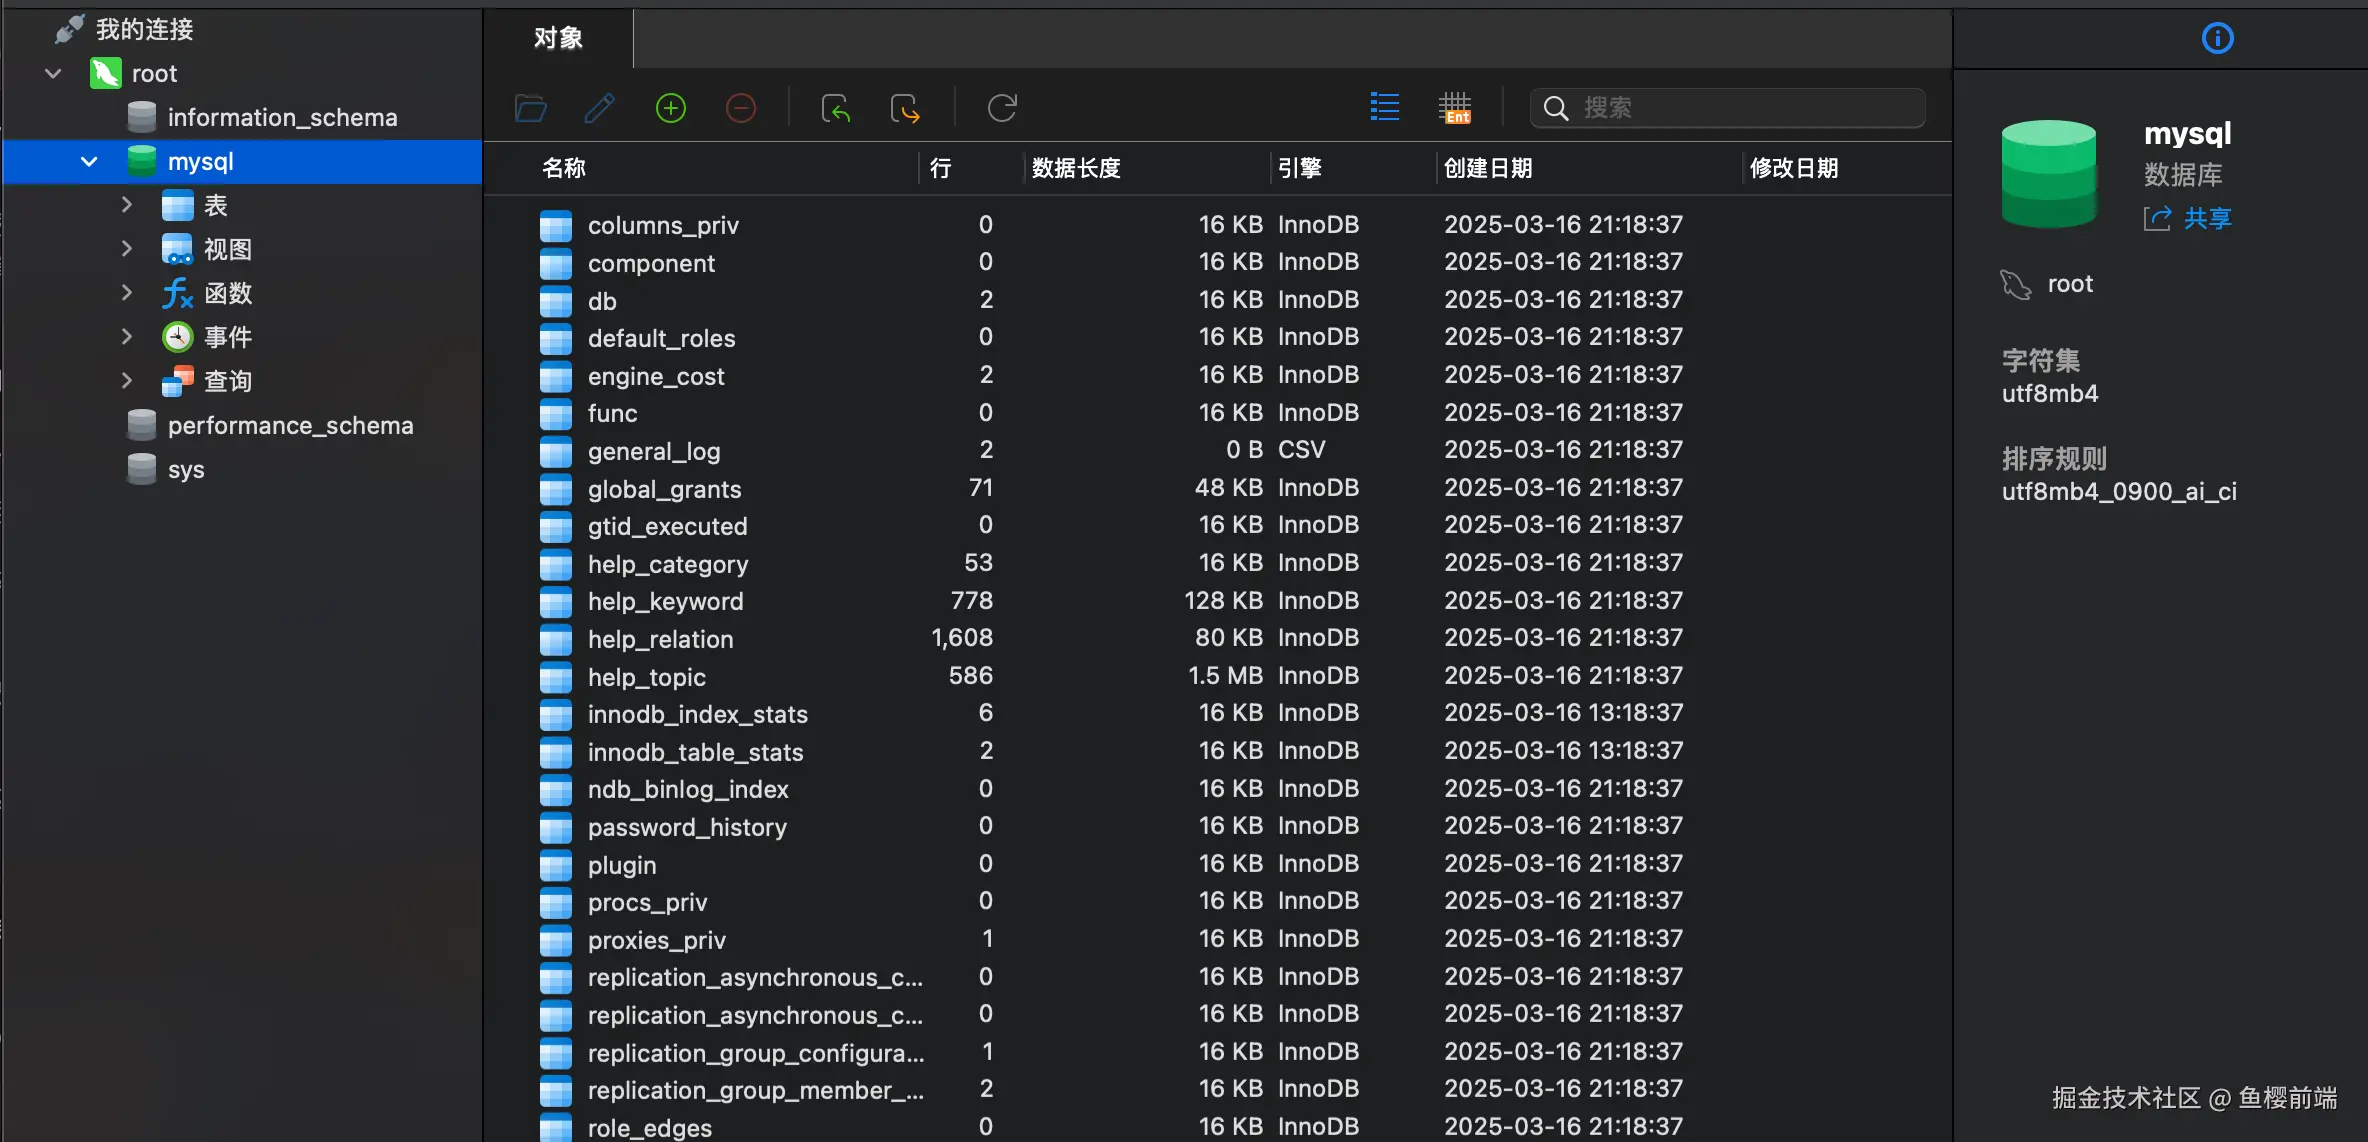Collapse the root connection node
This screenshot has width=2368, height=1142.
(x=53, y=74)
